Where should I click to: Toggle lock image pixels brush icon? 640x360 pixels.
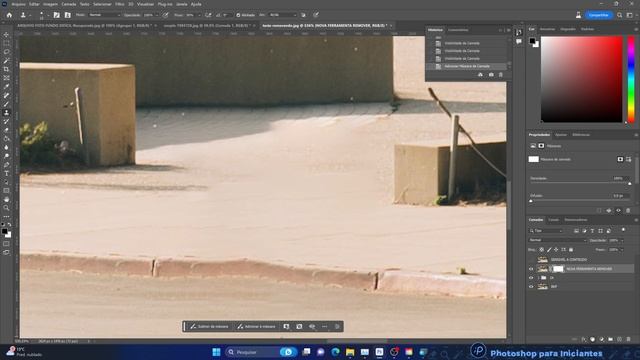pyautogui.click(x=549, y=249)
